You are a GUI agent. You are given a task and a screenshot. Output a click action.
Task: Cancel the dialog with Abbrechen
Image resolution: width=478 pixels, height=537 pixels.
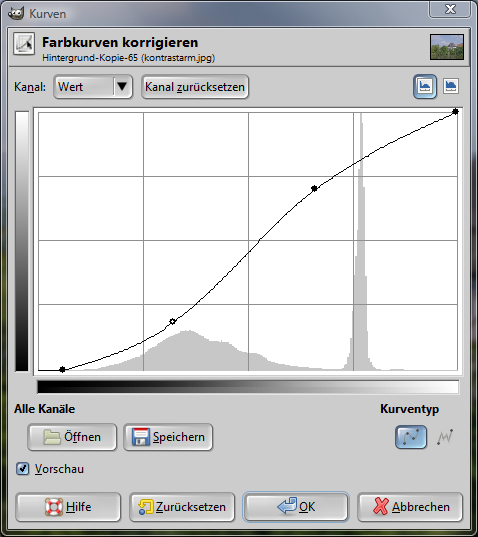(x=410, y=507)
